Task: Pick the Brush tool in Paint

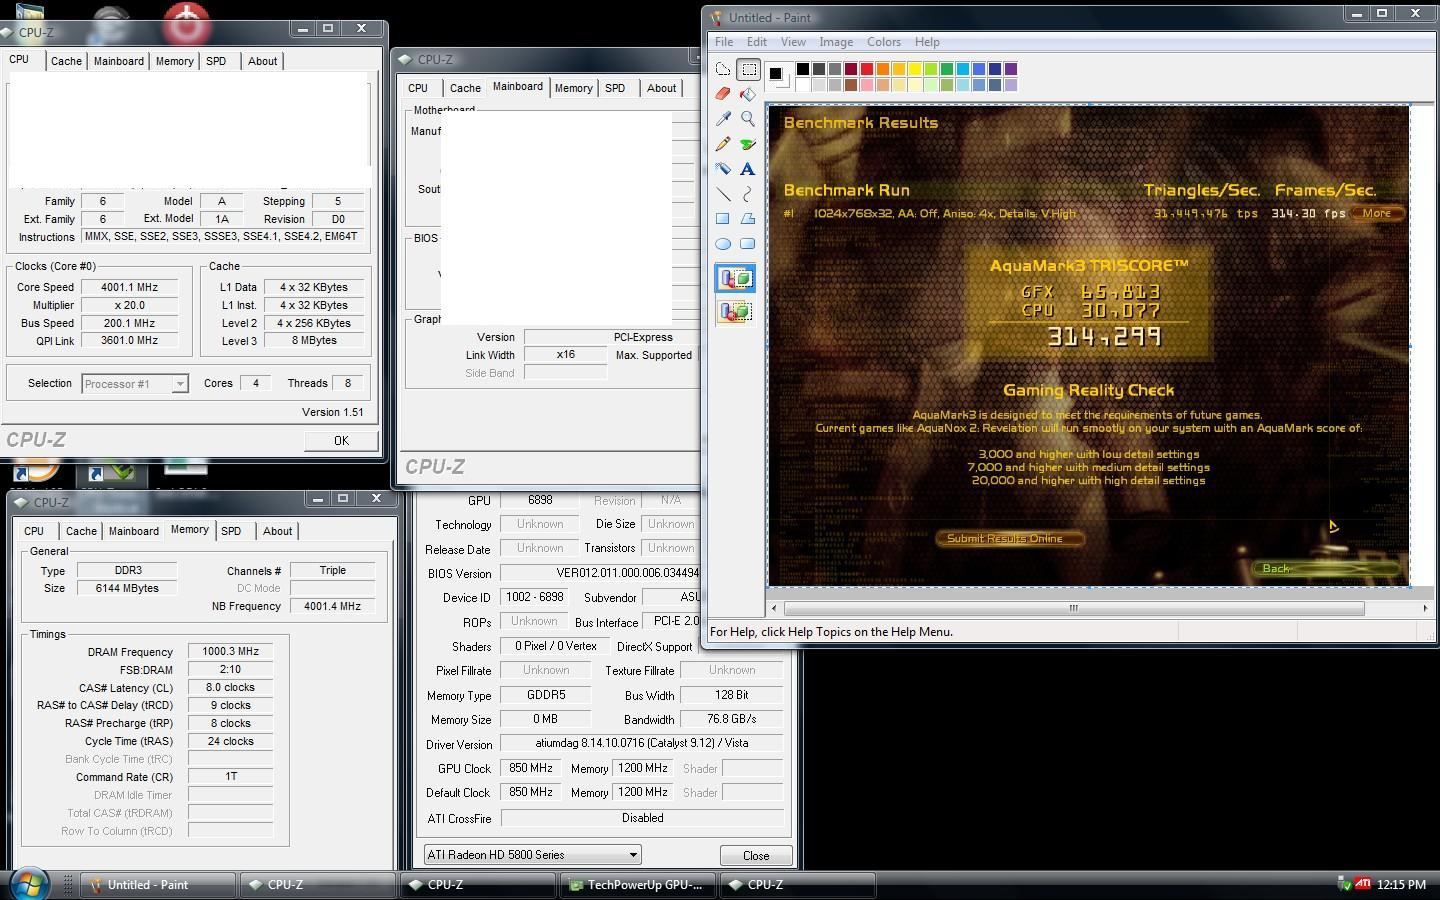Action: pyautogui.click(x=748, y=144)
